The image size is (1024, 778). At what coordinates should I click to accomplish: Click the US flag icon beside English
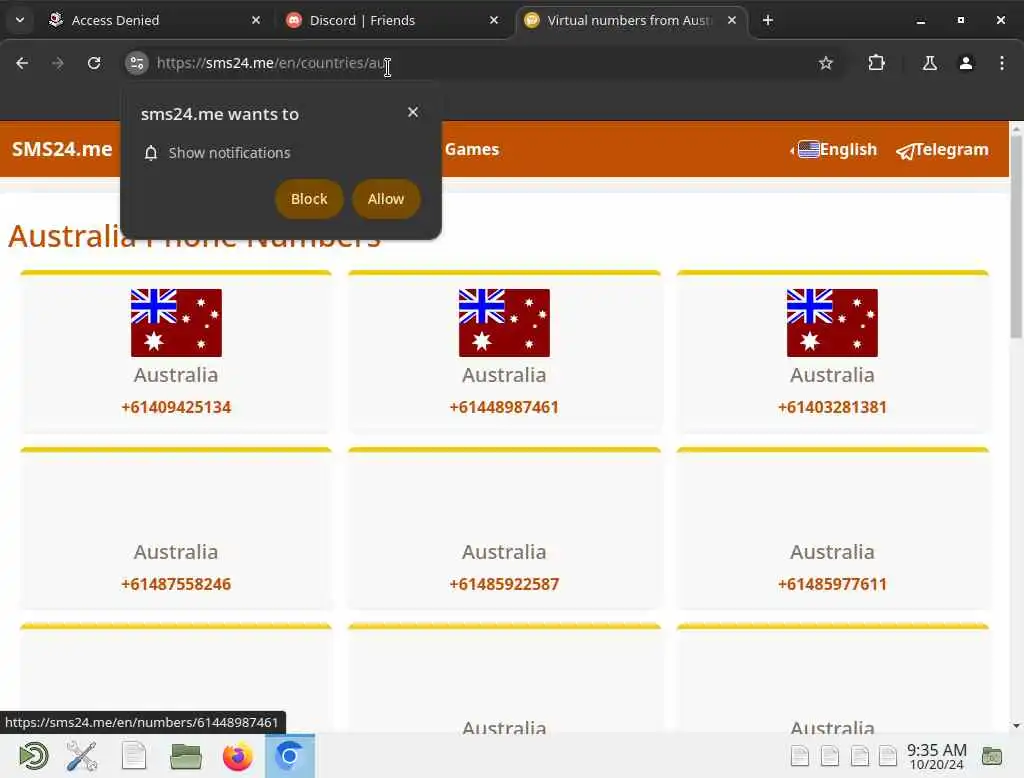(808, 150)
